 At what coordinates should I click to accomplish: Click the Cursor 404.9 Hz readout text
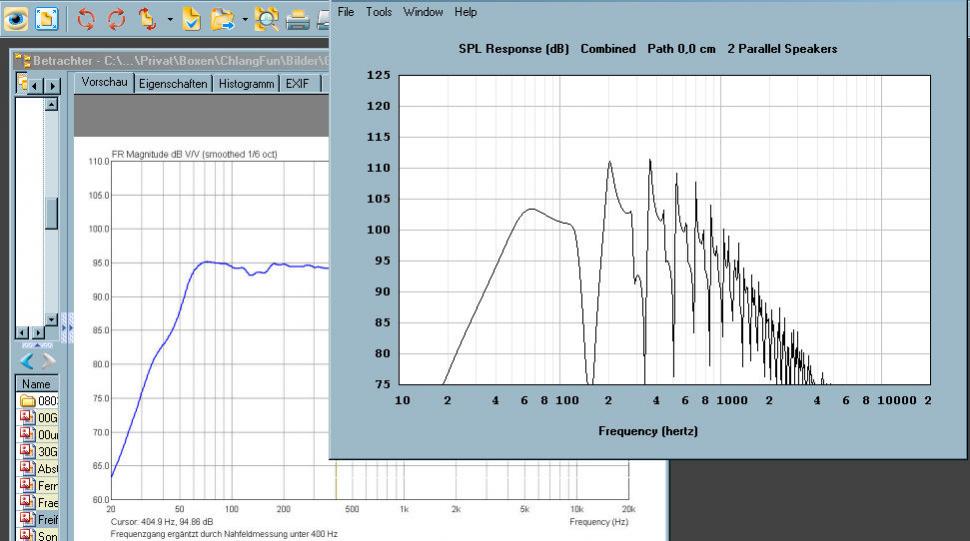coord(162,522)
